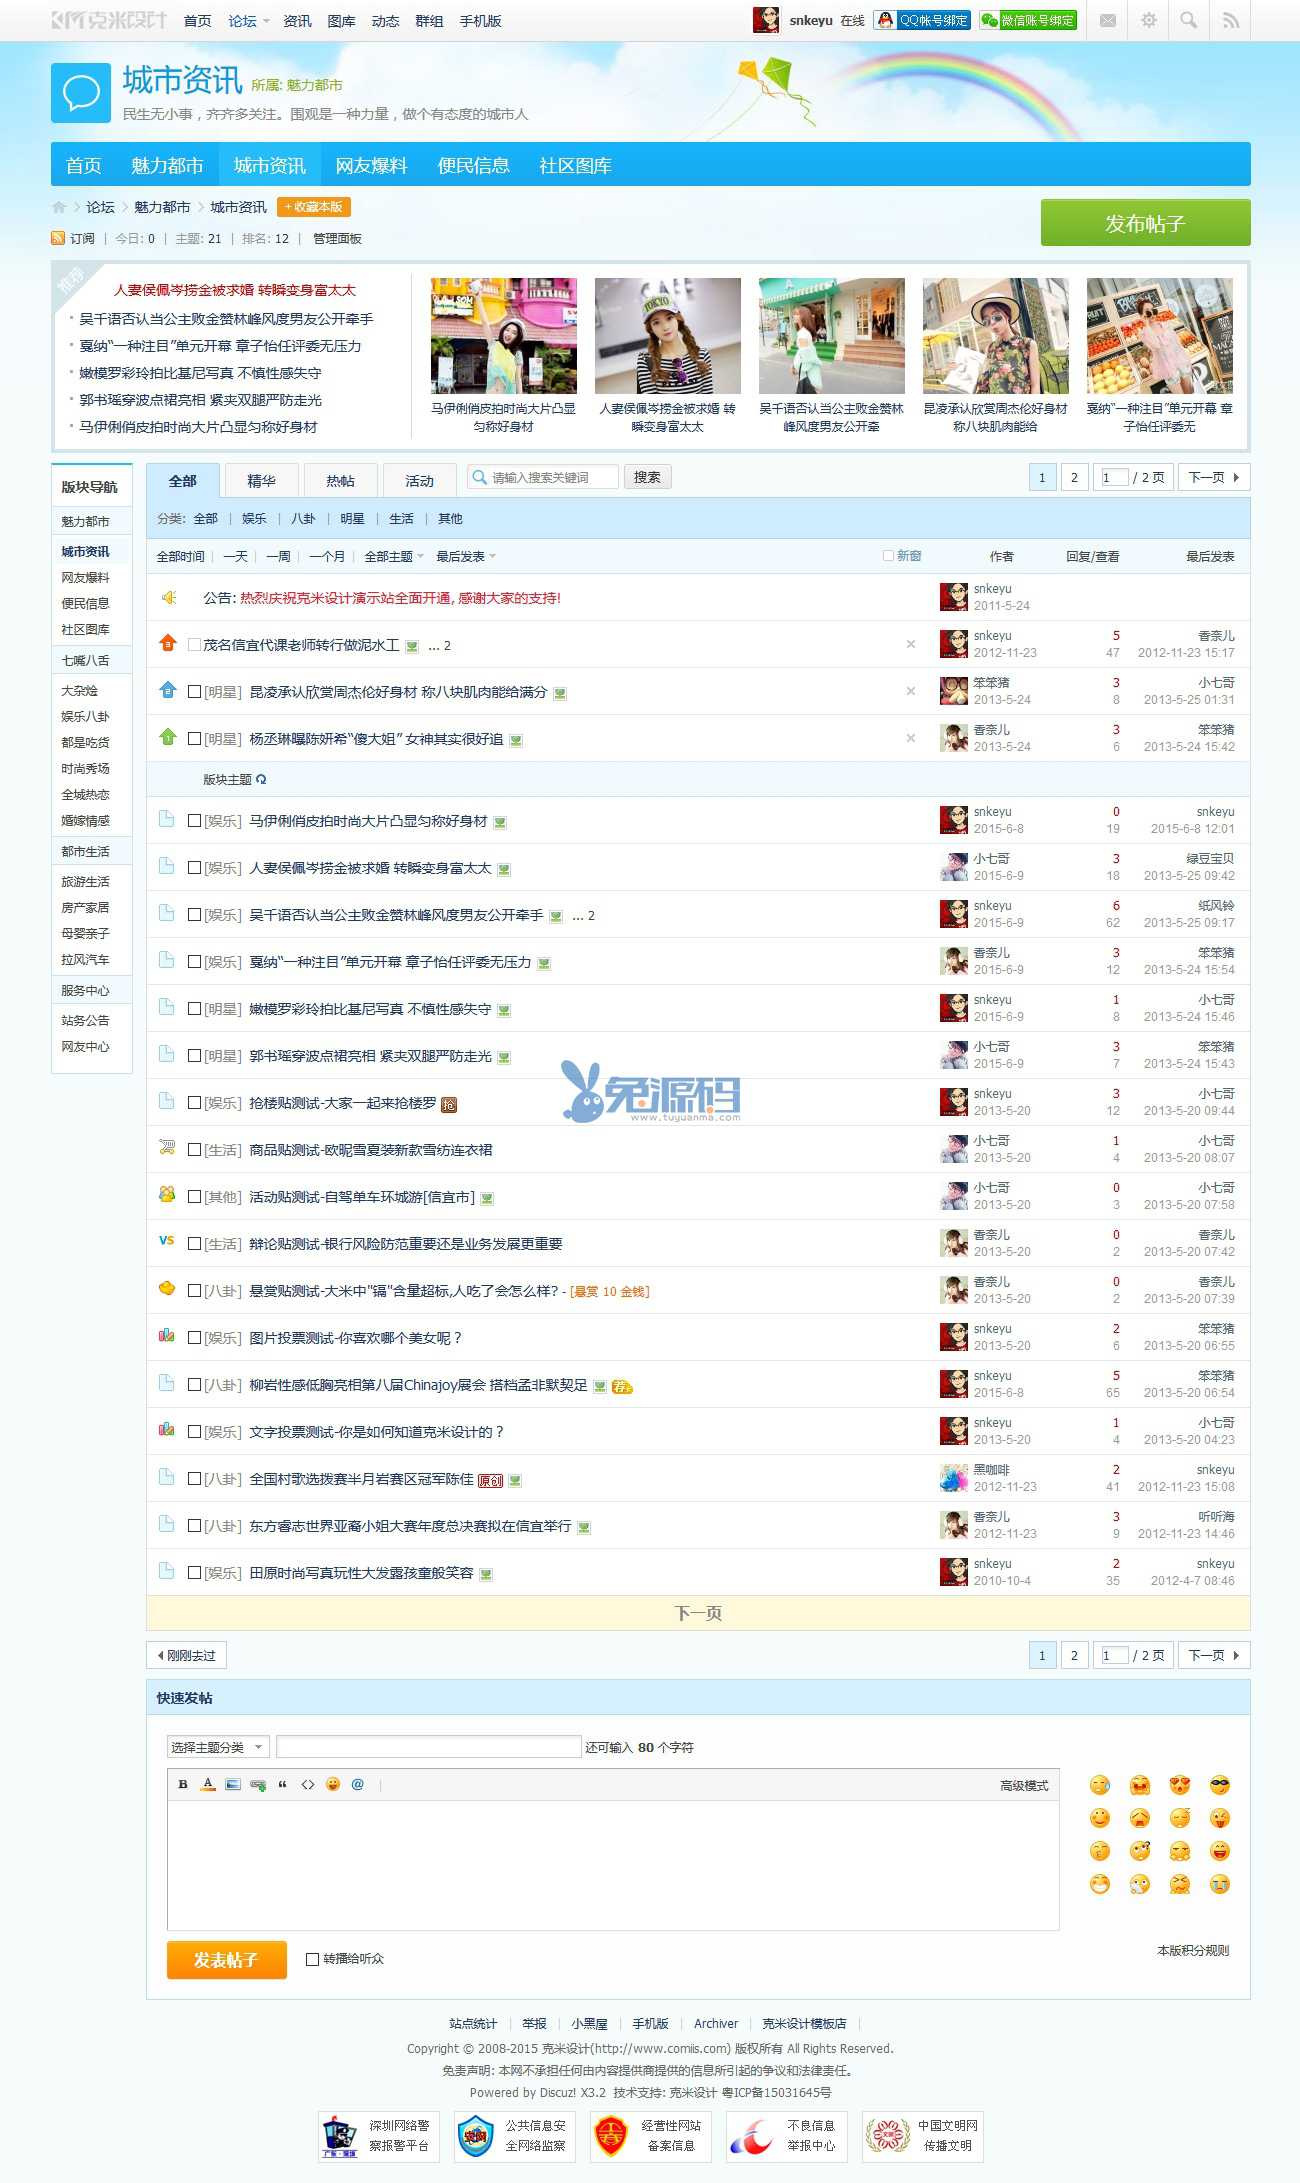1300x2183 pixels.
Task: Collapse the 七嘴八舌 sidebar group
Action: click(x=92, y=660)
